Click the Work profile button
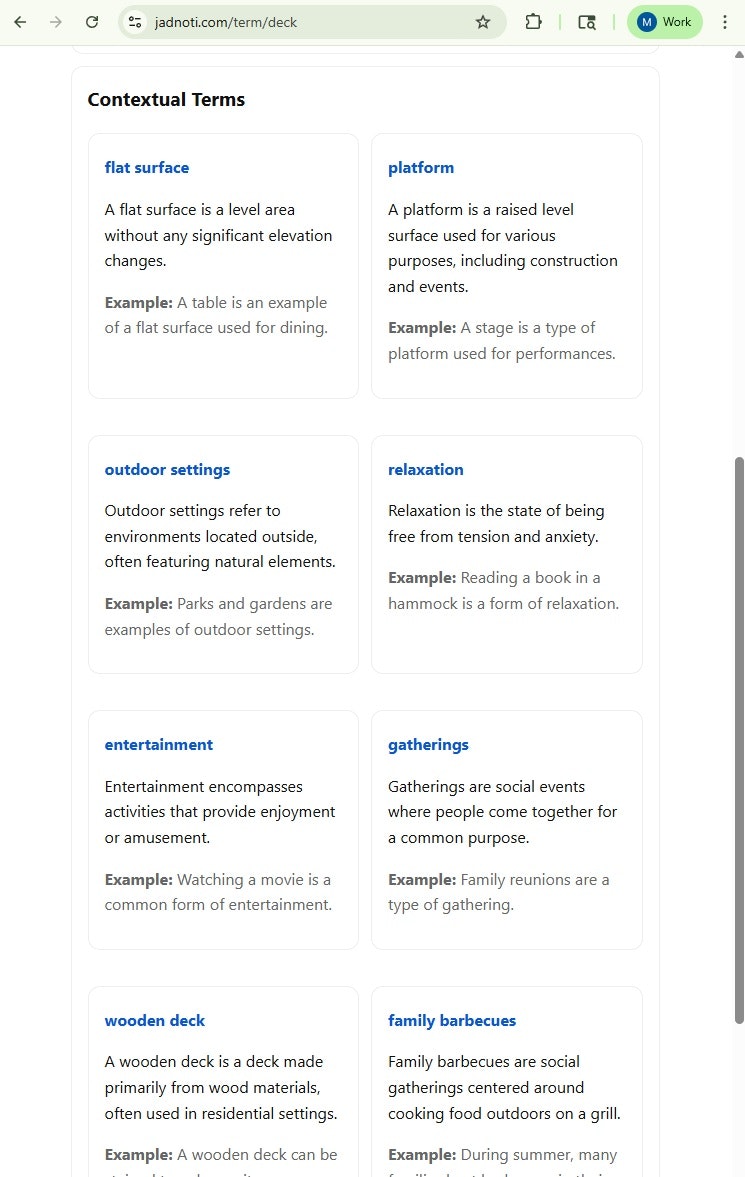745x1177 pixels. [664, 21]
